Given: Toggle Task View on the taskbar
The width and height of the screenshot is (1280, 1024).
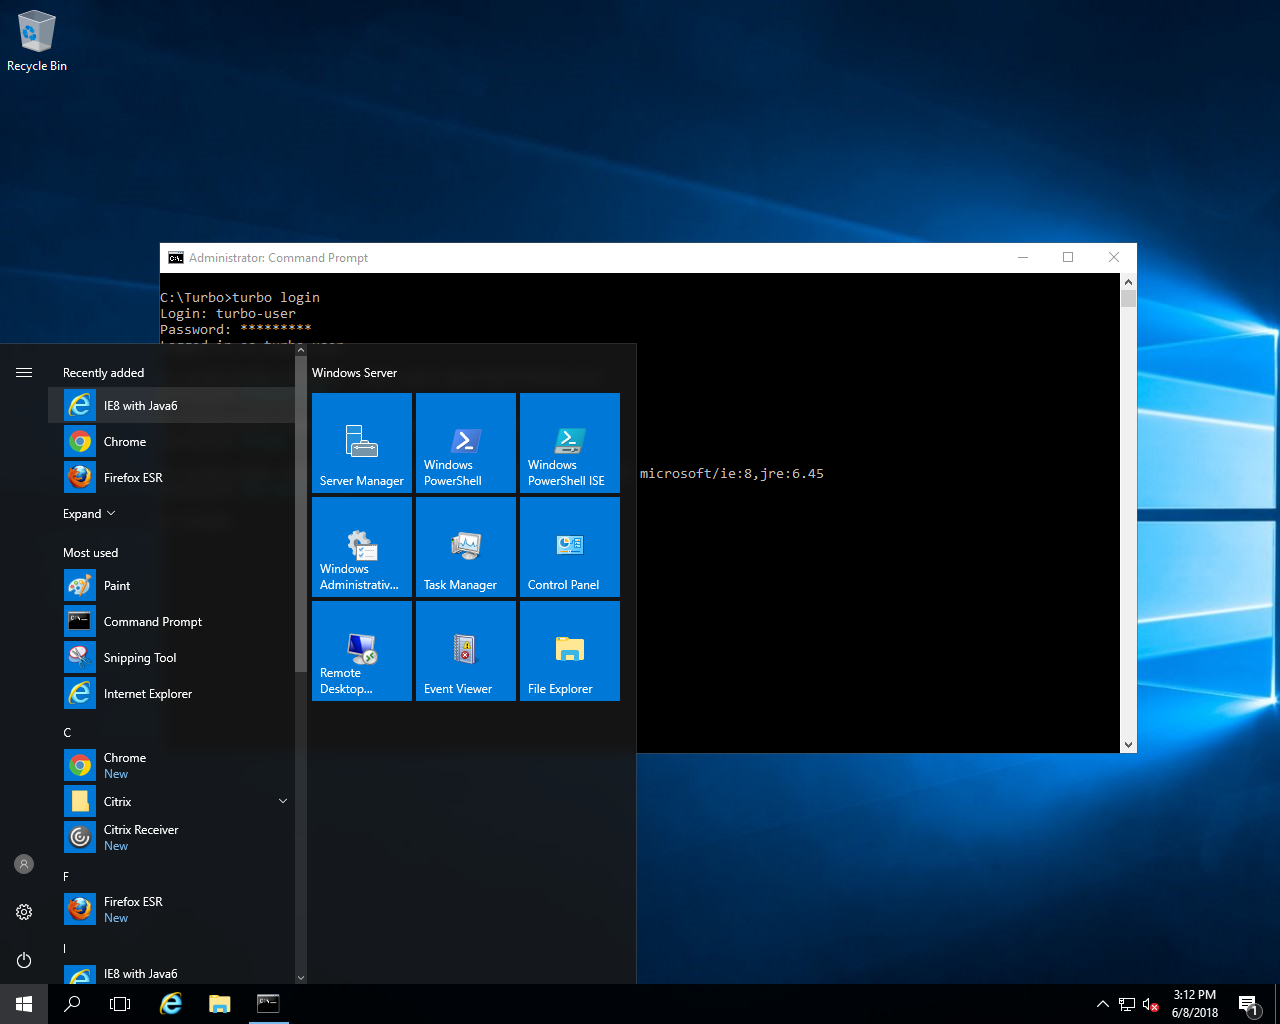Looking at the screenshot, I should 120,1003.
